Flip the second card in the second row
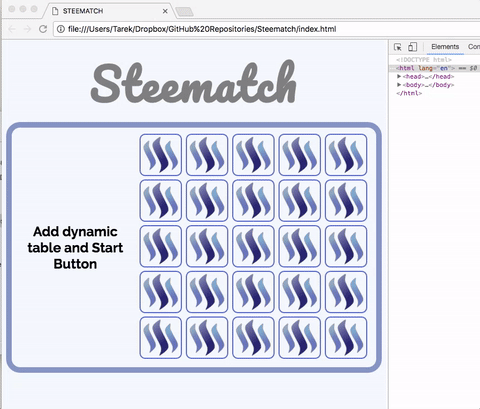480x409 pixels. pos(207,201)
